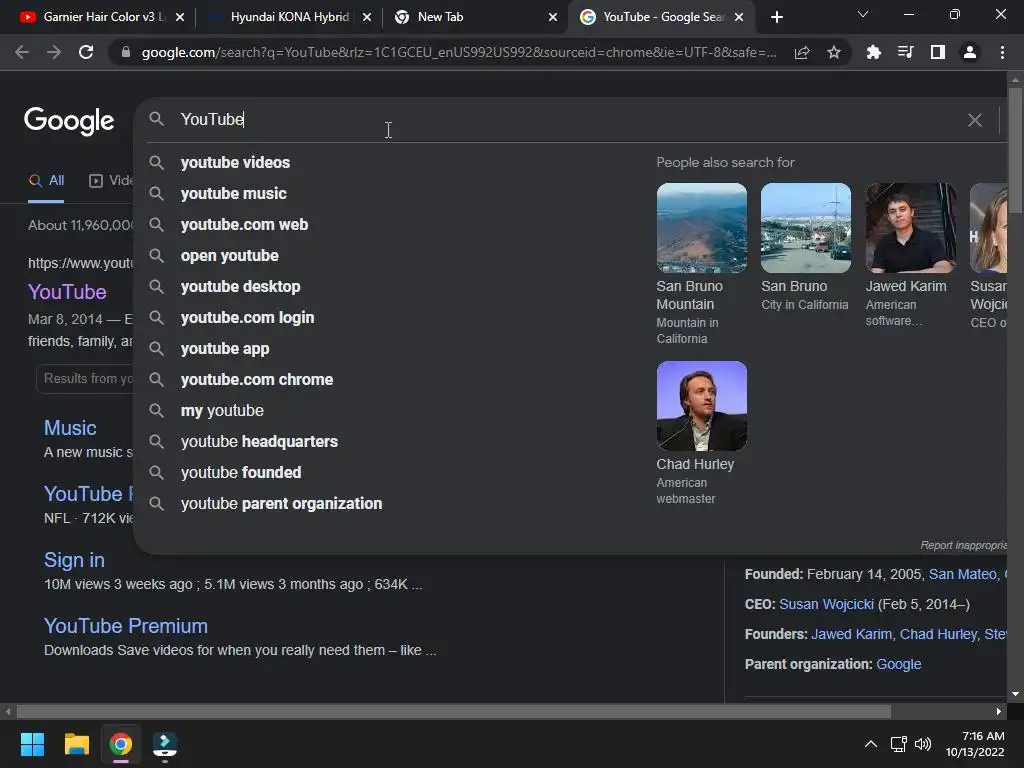The height and width of the screenshot is (768, 1024).
Task: Open the Extensions puzzle icon
Action: click(873, 52)
